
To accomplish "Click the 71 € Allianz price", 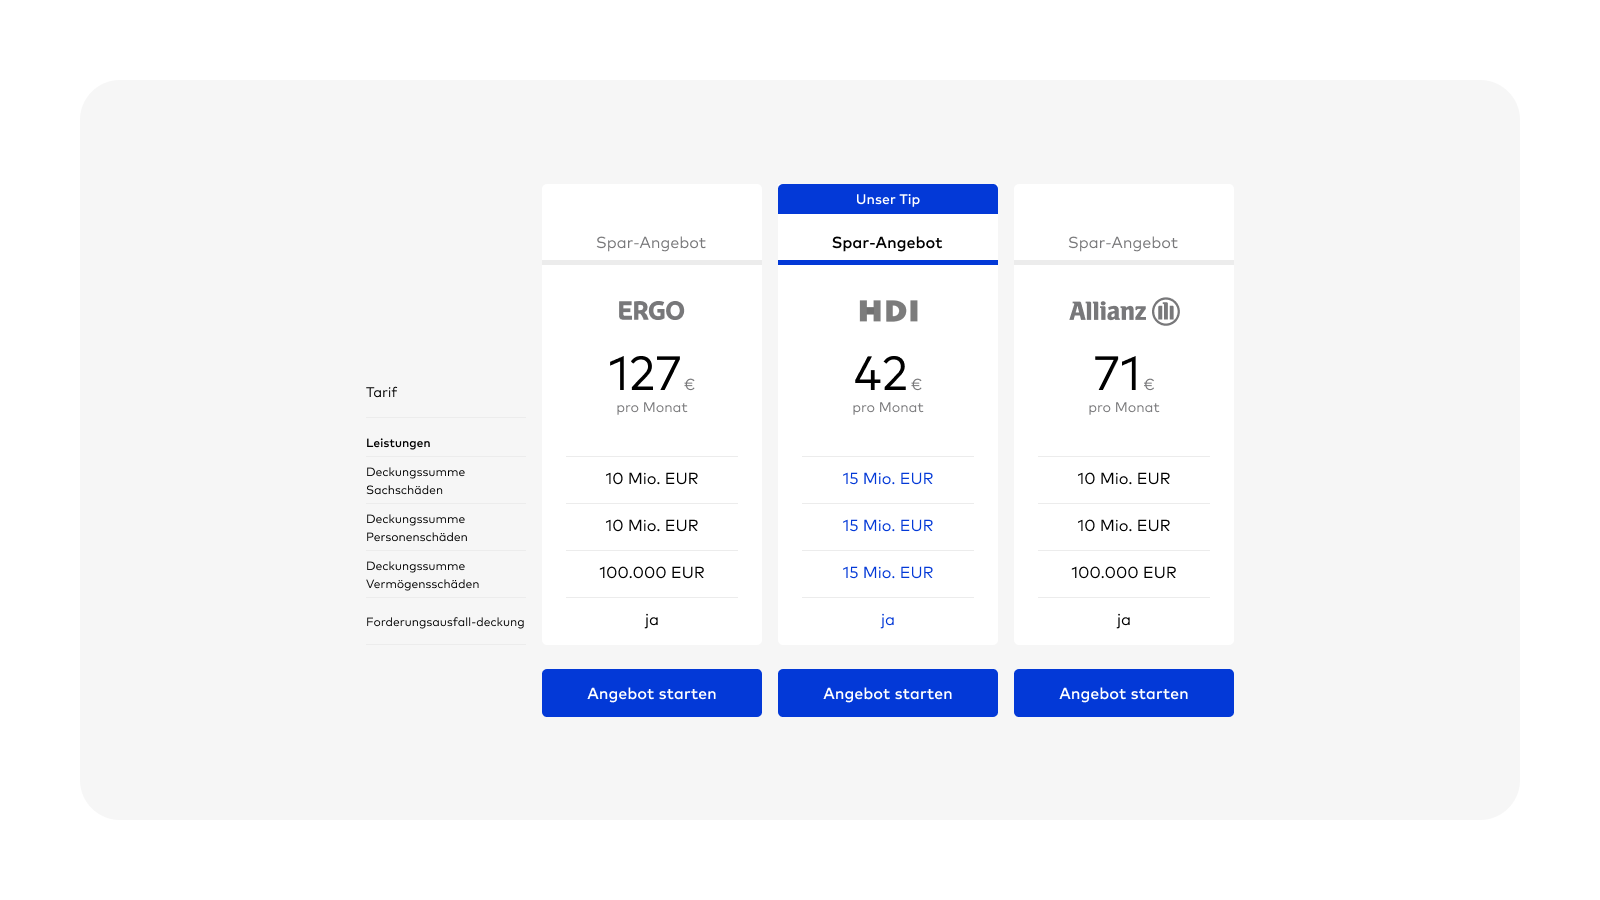I will coord(1124,374).
